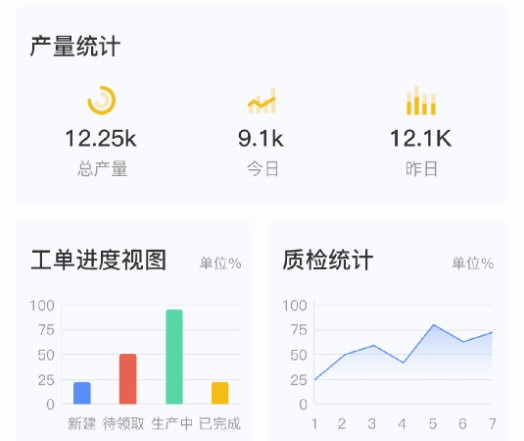Click the line chart point at 3
The height and width of the screenshot is (441, 524).
point(374,345)
